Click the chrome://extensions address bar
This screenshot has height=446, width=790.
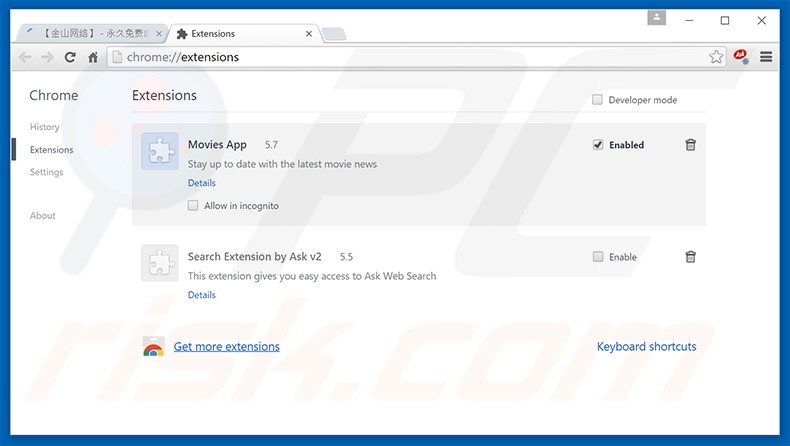pos(416,57)
